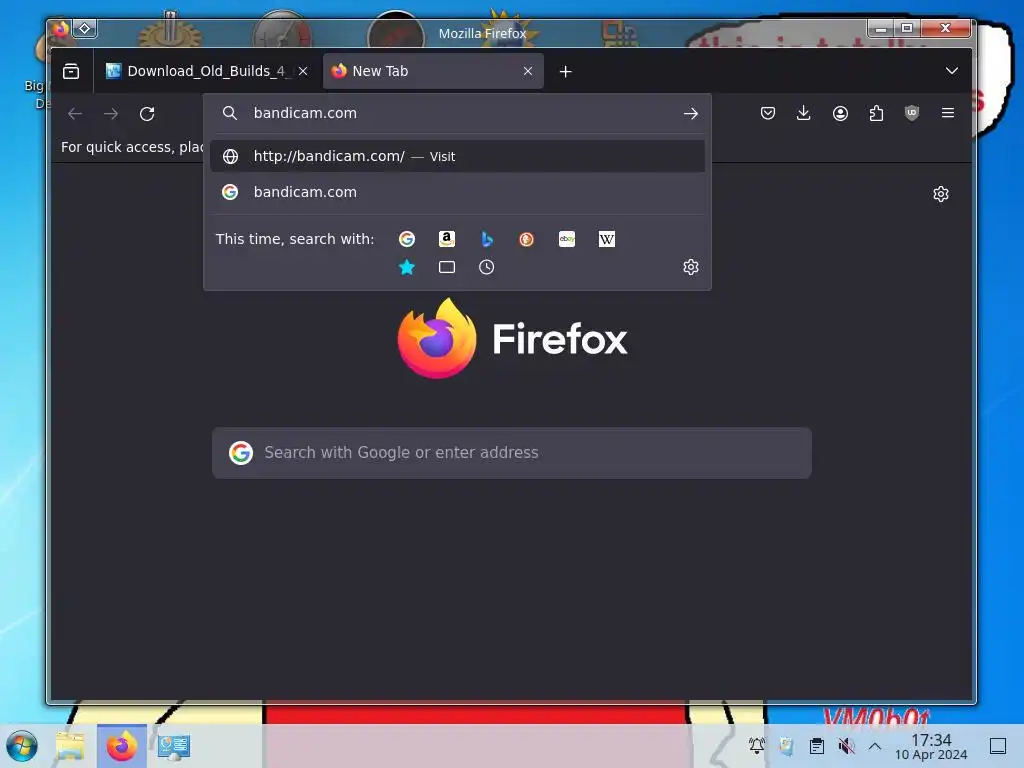The height and width of the screenshot is (768, 1024).
Task: Open the control panel taskbar app
Action: tap(173, 746)
